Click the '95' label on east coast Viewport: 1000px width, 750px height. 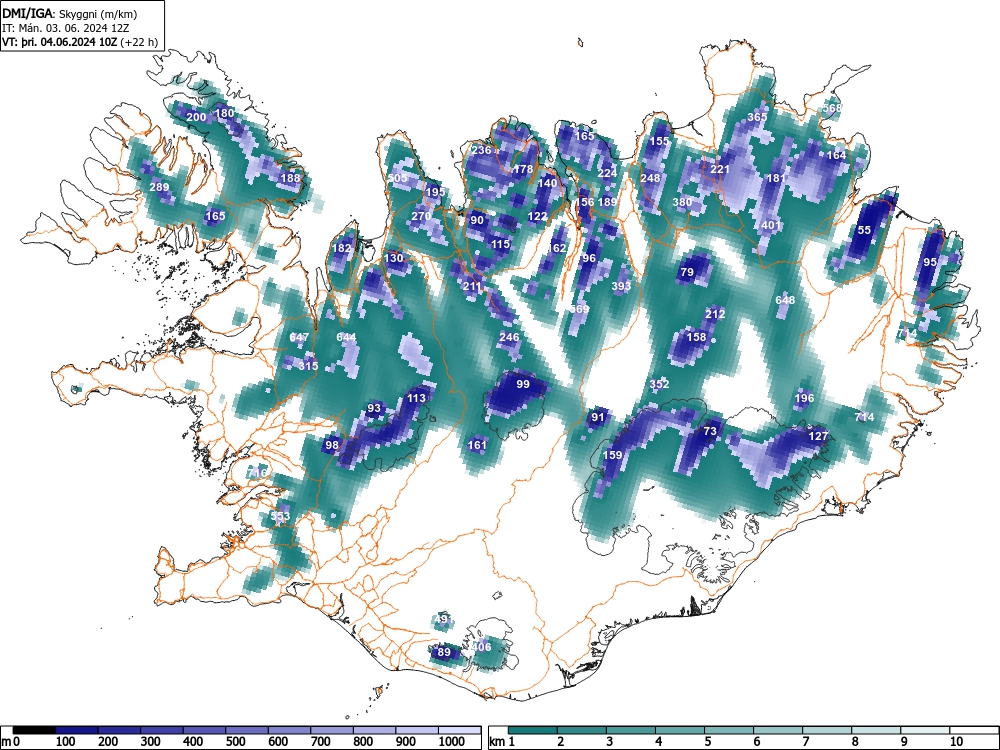coord(930,261)
